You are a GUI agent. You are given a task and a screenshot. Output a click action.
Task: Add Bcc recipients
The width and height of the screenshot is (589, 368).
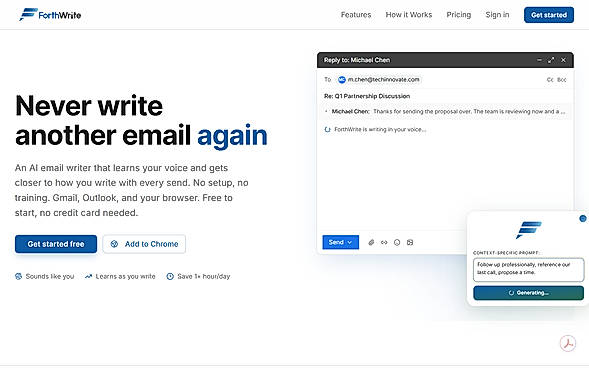tap(562, 80)
